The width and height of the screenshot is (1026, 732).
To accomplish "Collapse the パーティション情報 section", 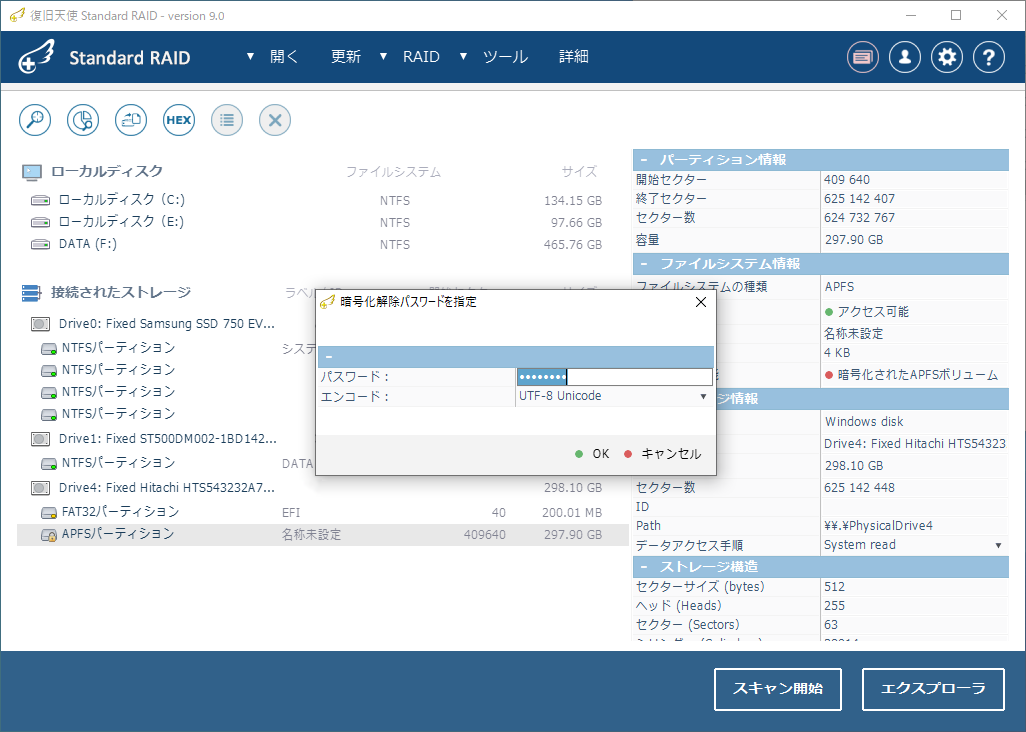I will pos(645,160).
